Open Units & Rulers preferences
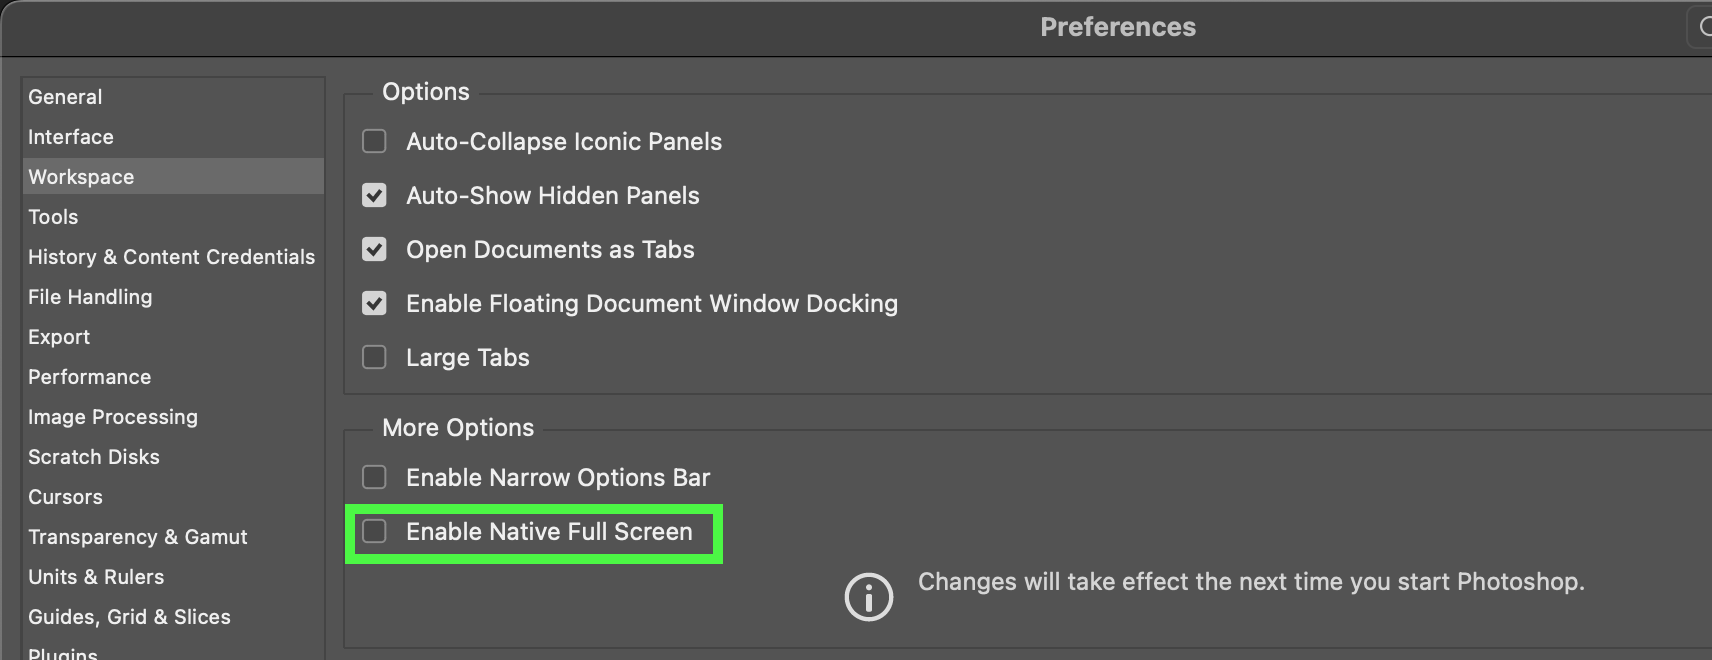1712x660 pixels. point(96,577)
